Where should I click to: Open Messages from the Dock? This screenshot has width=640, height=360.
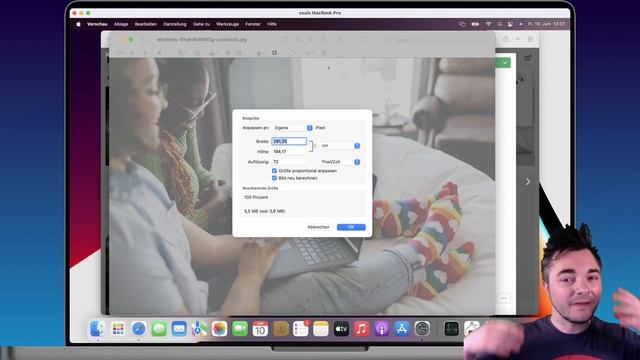(159, 329)
